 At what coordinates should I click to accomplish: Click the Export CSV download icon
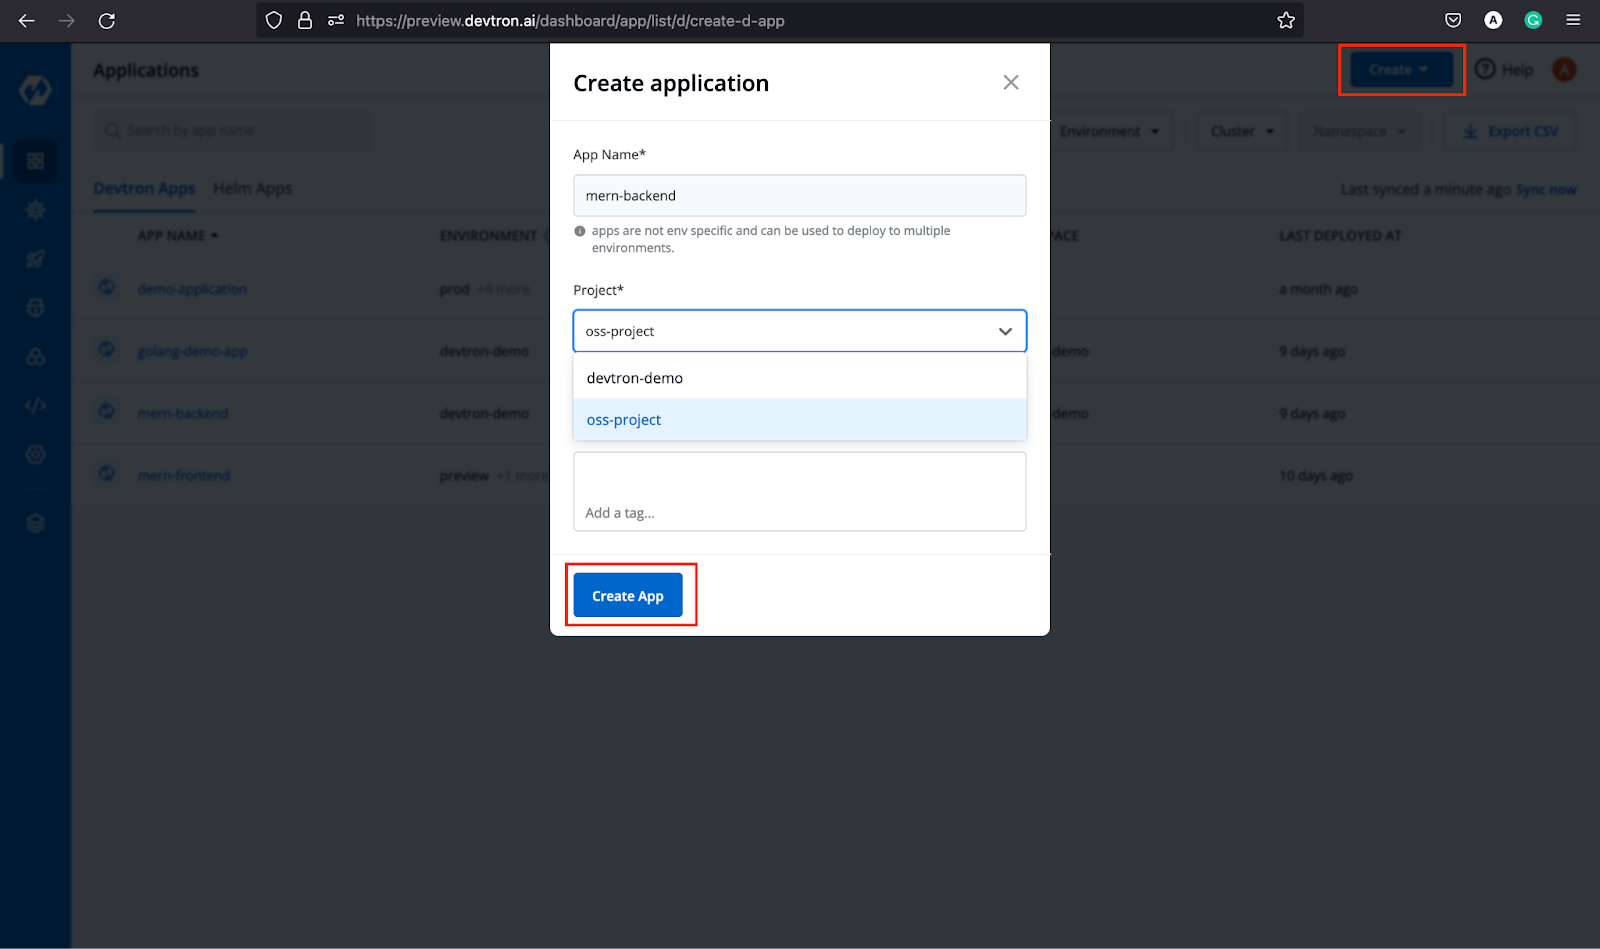pos(1470,131)
